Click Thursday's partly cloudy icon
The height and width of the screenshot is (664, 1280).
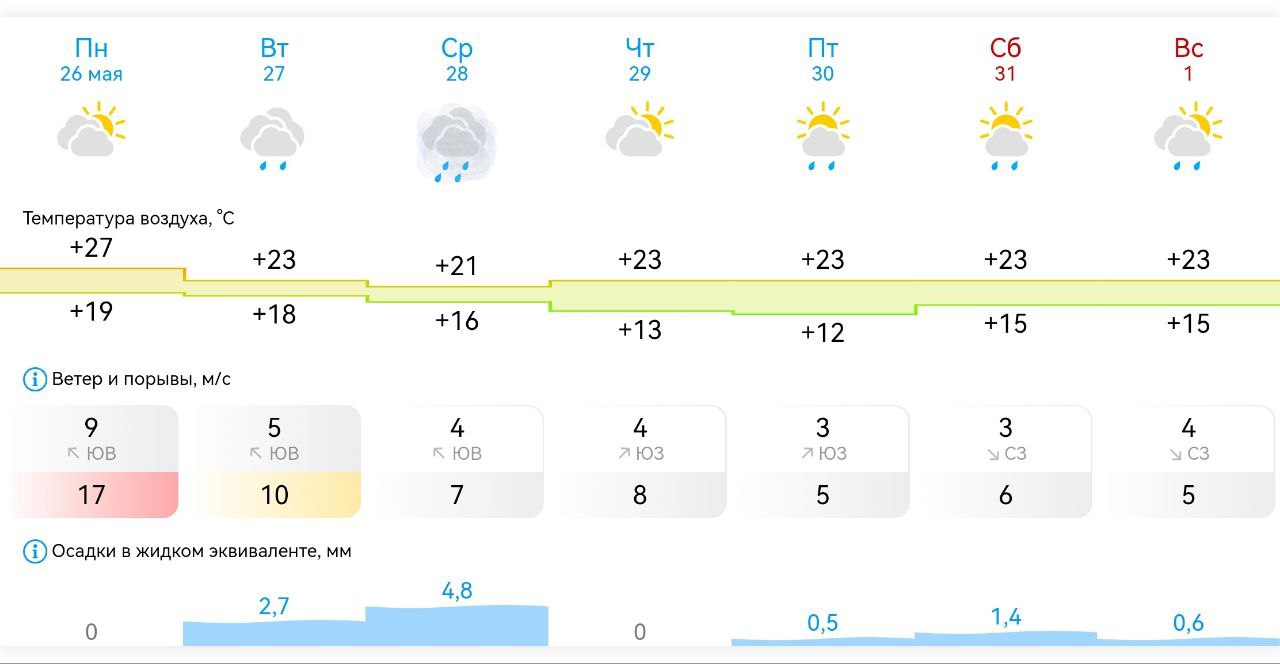coord(639,129)
